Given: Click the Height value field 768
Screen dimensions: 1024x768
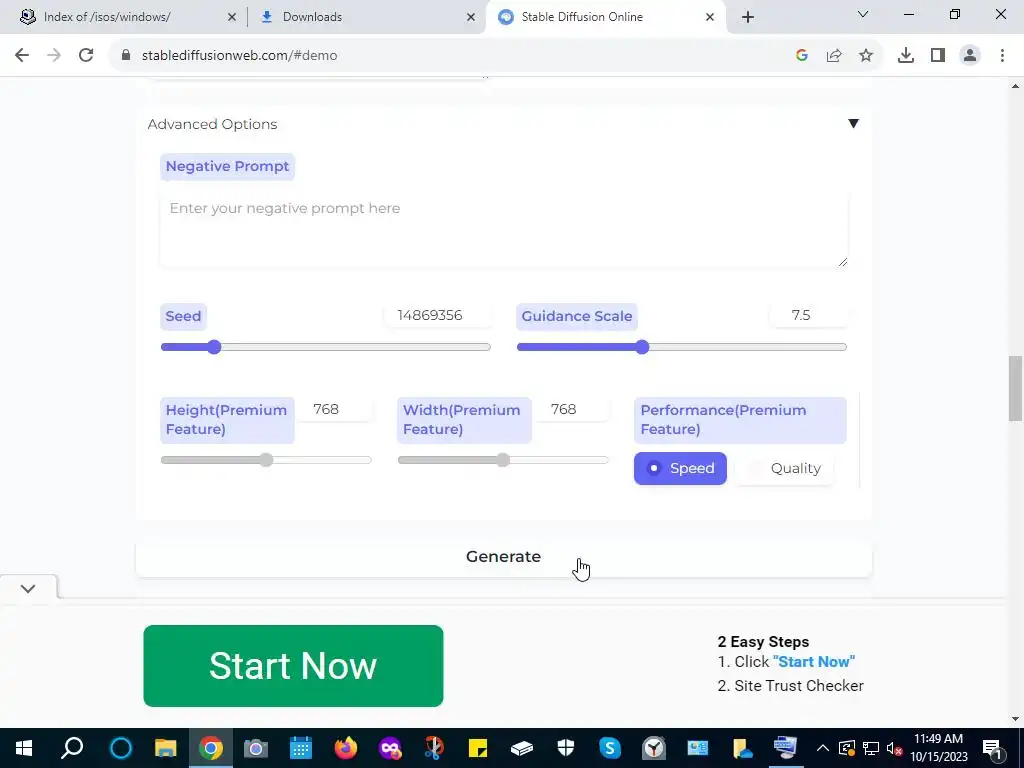Looking at the screenshot, I should [336, 409].
